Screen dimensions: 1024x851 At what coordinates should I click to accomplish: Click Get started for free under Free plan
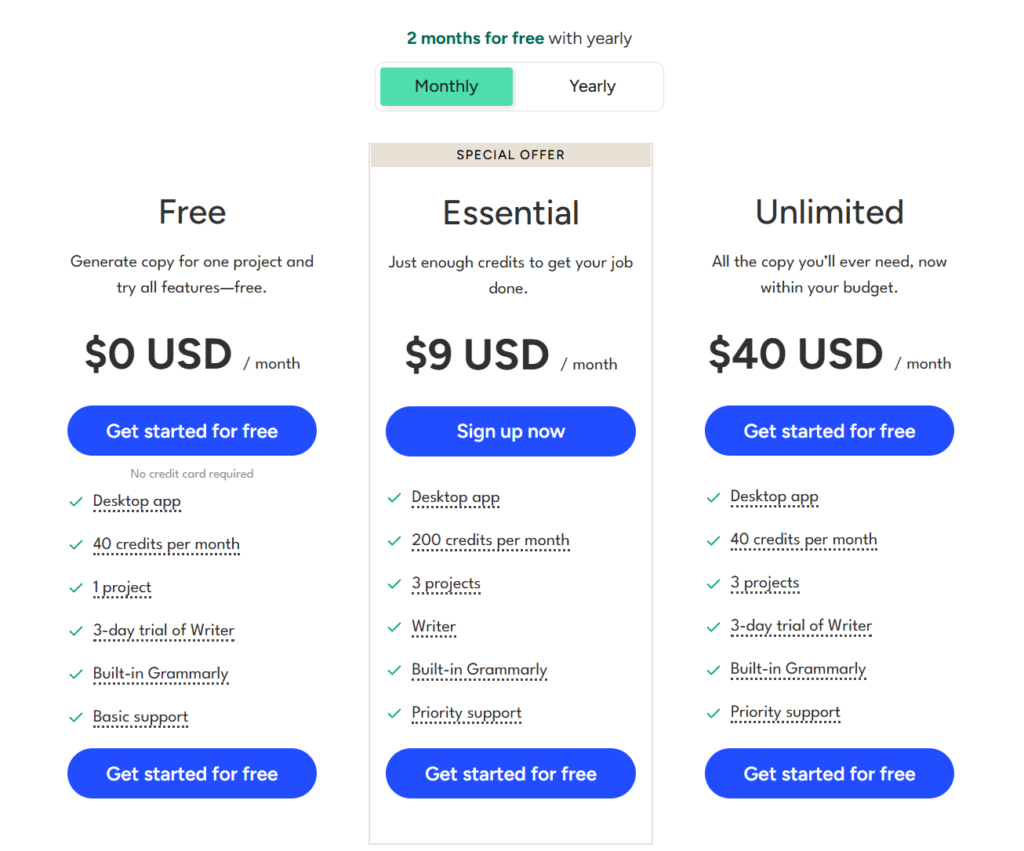tap(192, 430)
